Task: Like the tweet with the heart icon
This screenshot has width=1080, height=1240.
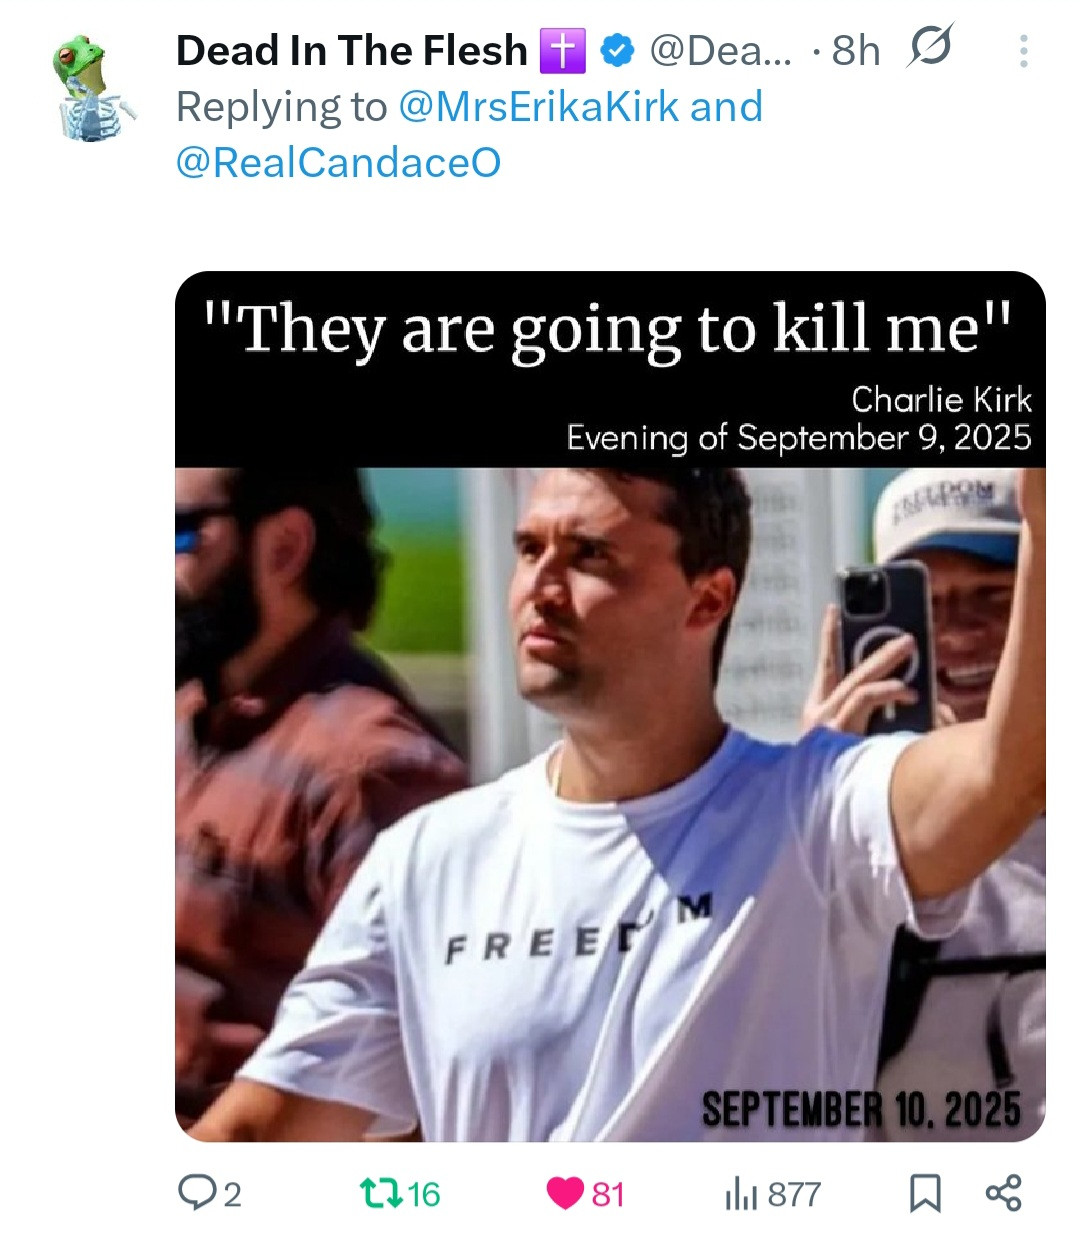Action: 565,1192
